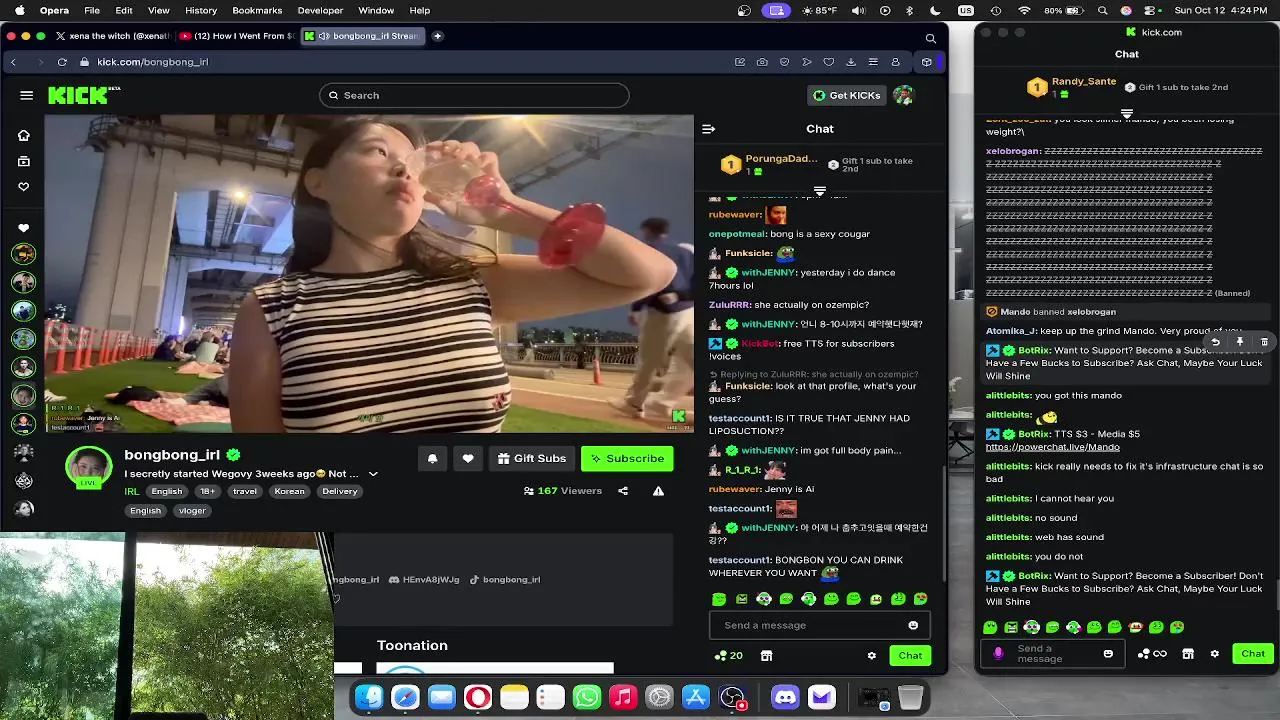The image size is (1280, 720).
Task: Expand leaderboard arrow in popout chat window
Action: coord(1127,113)
